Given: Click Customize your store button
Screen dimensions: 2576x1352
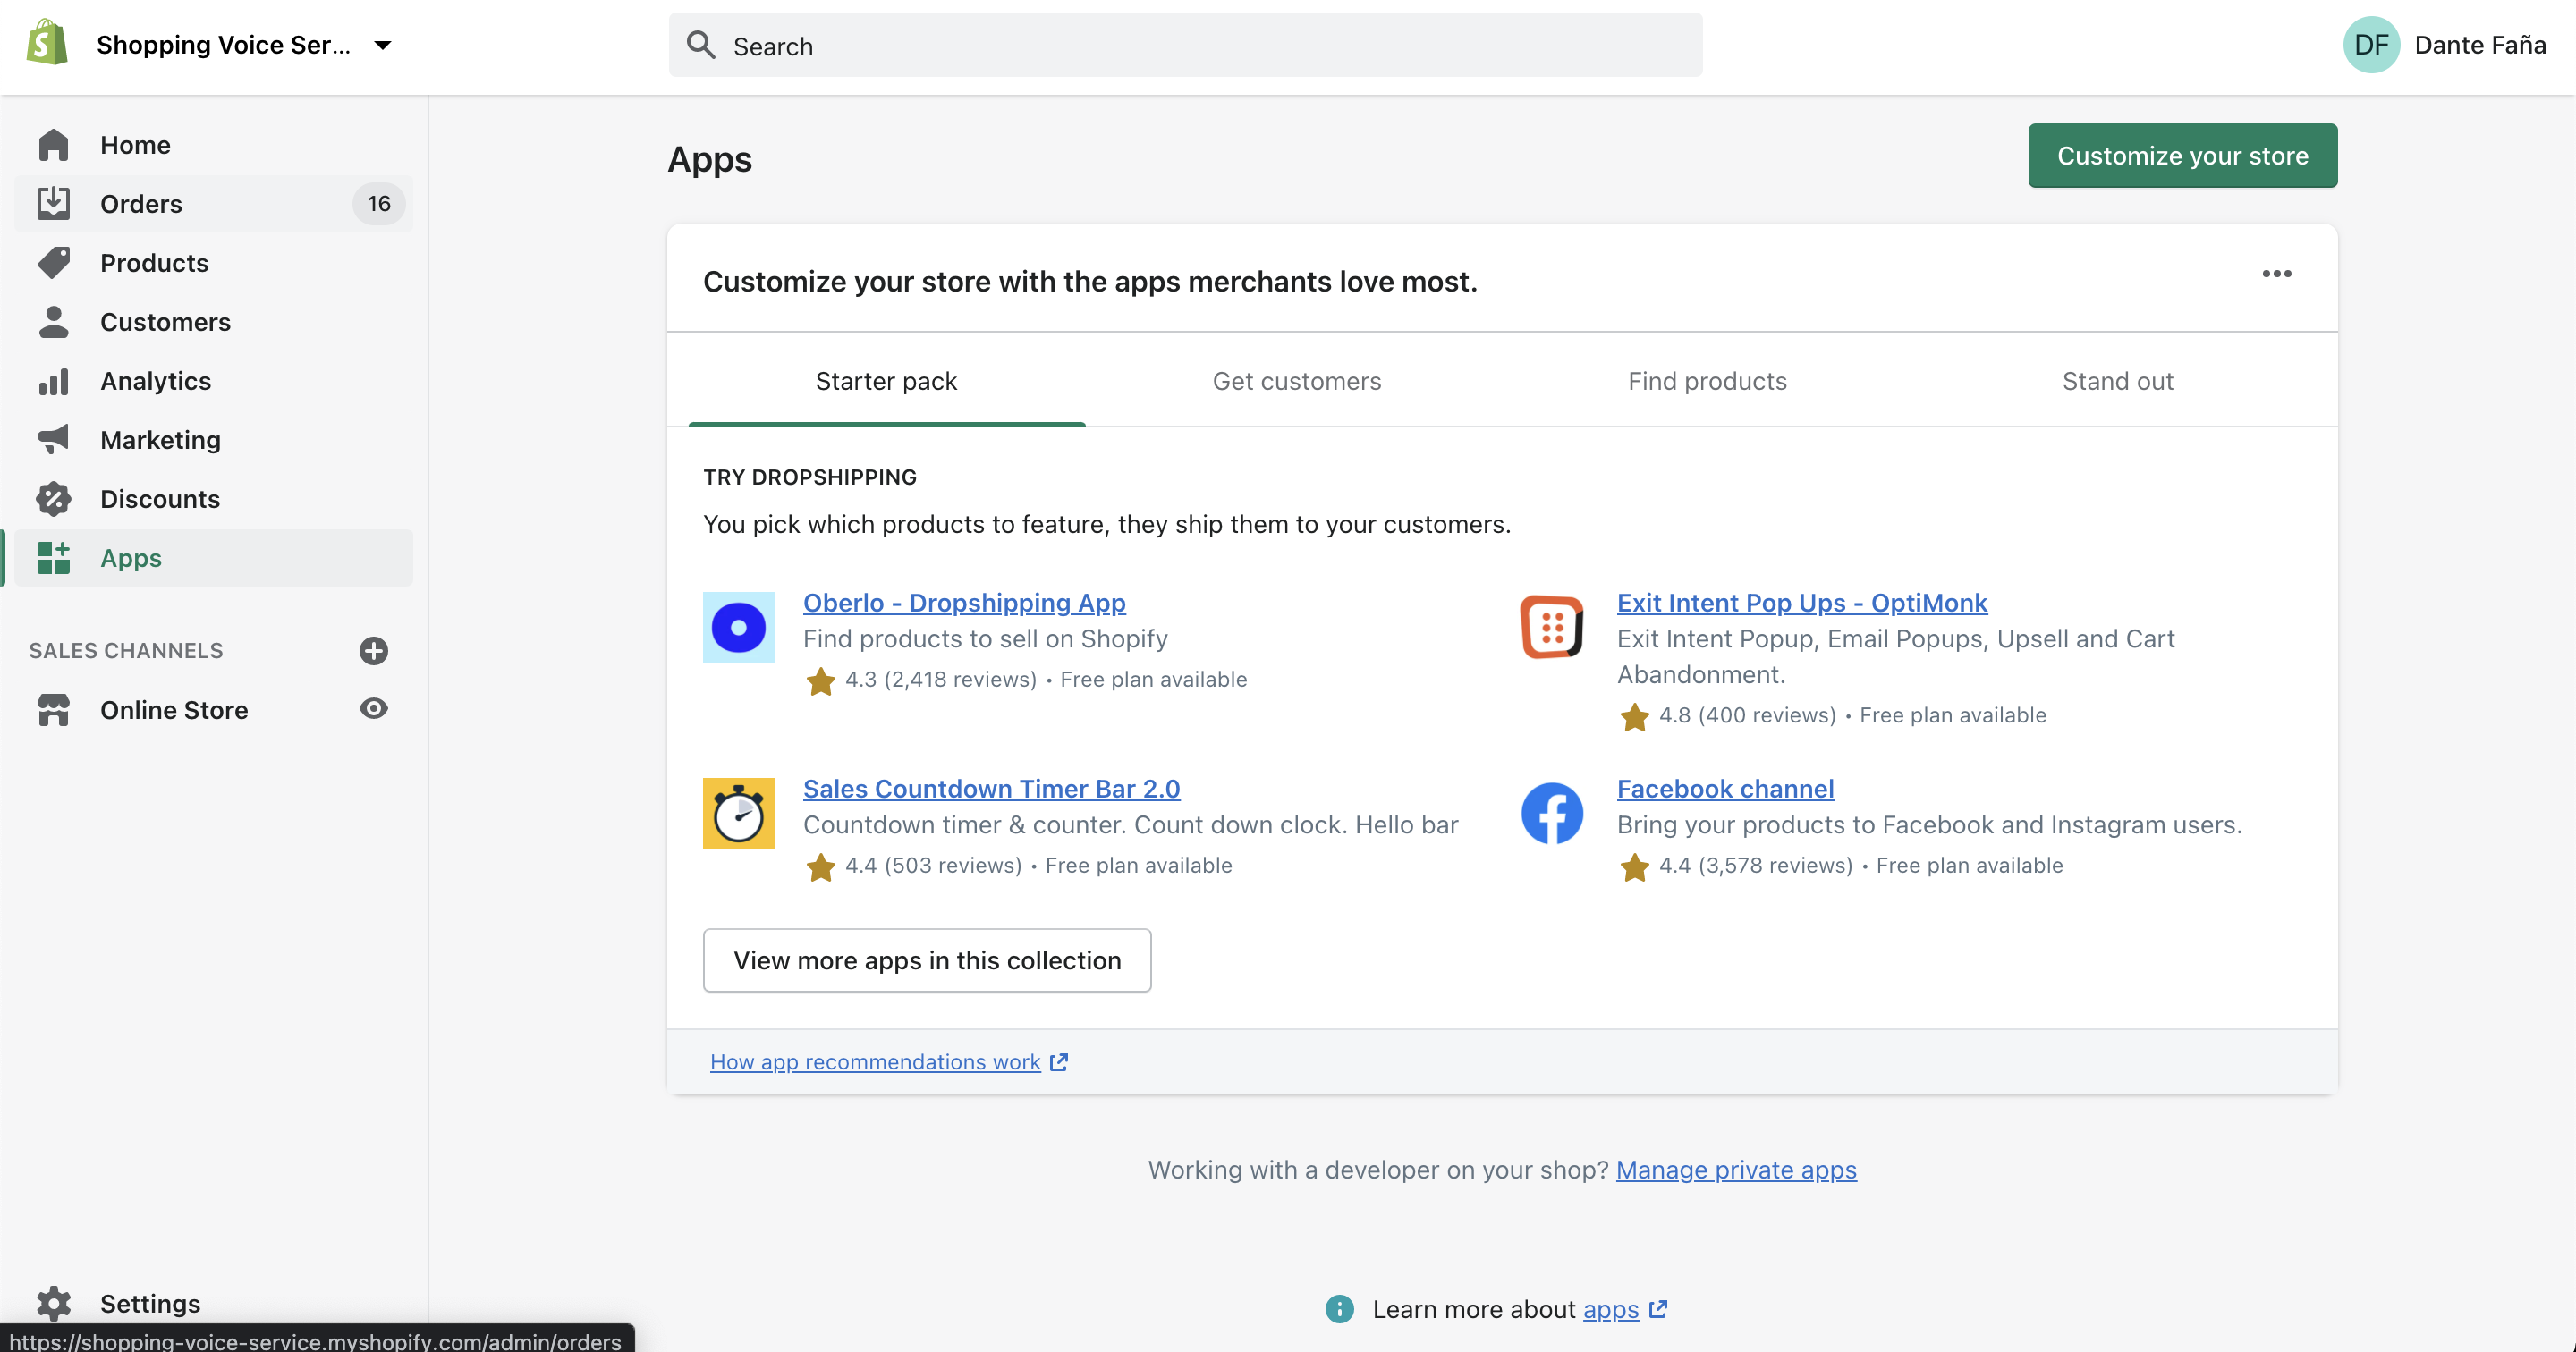Looking at the screenshot, I should tap(2182, 155).
